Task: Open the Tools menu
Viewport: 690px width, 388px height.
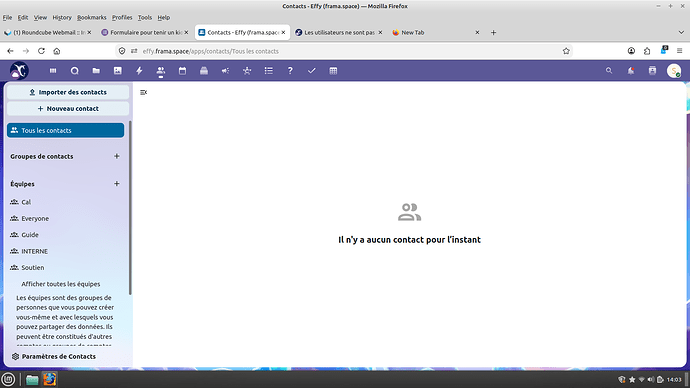Action: tap(145, 18)
